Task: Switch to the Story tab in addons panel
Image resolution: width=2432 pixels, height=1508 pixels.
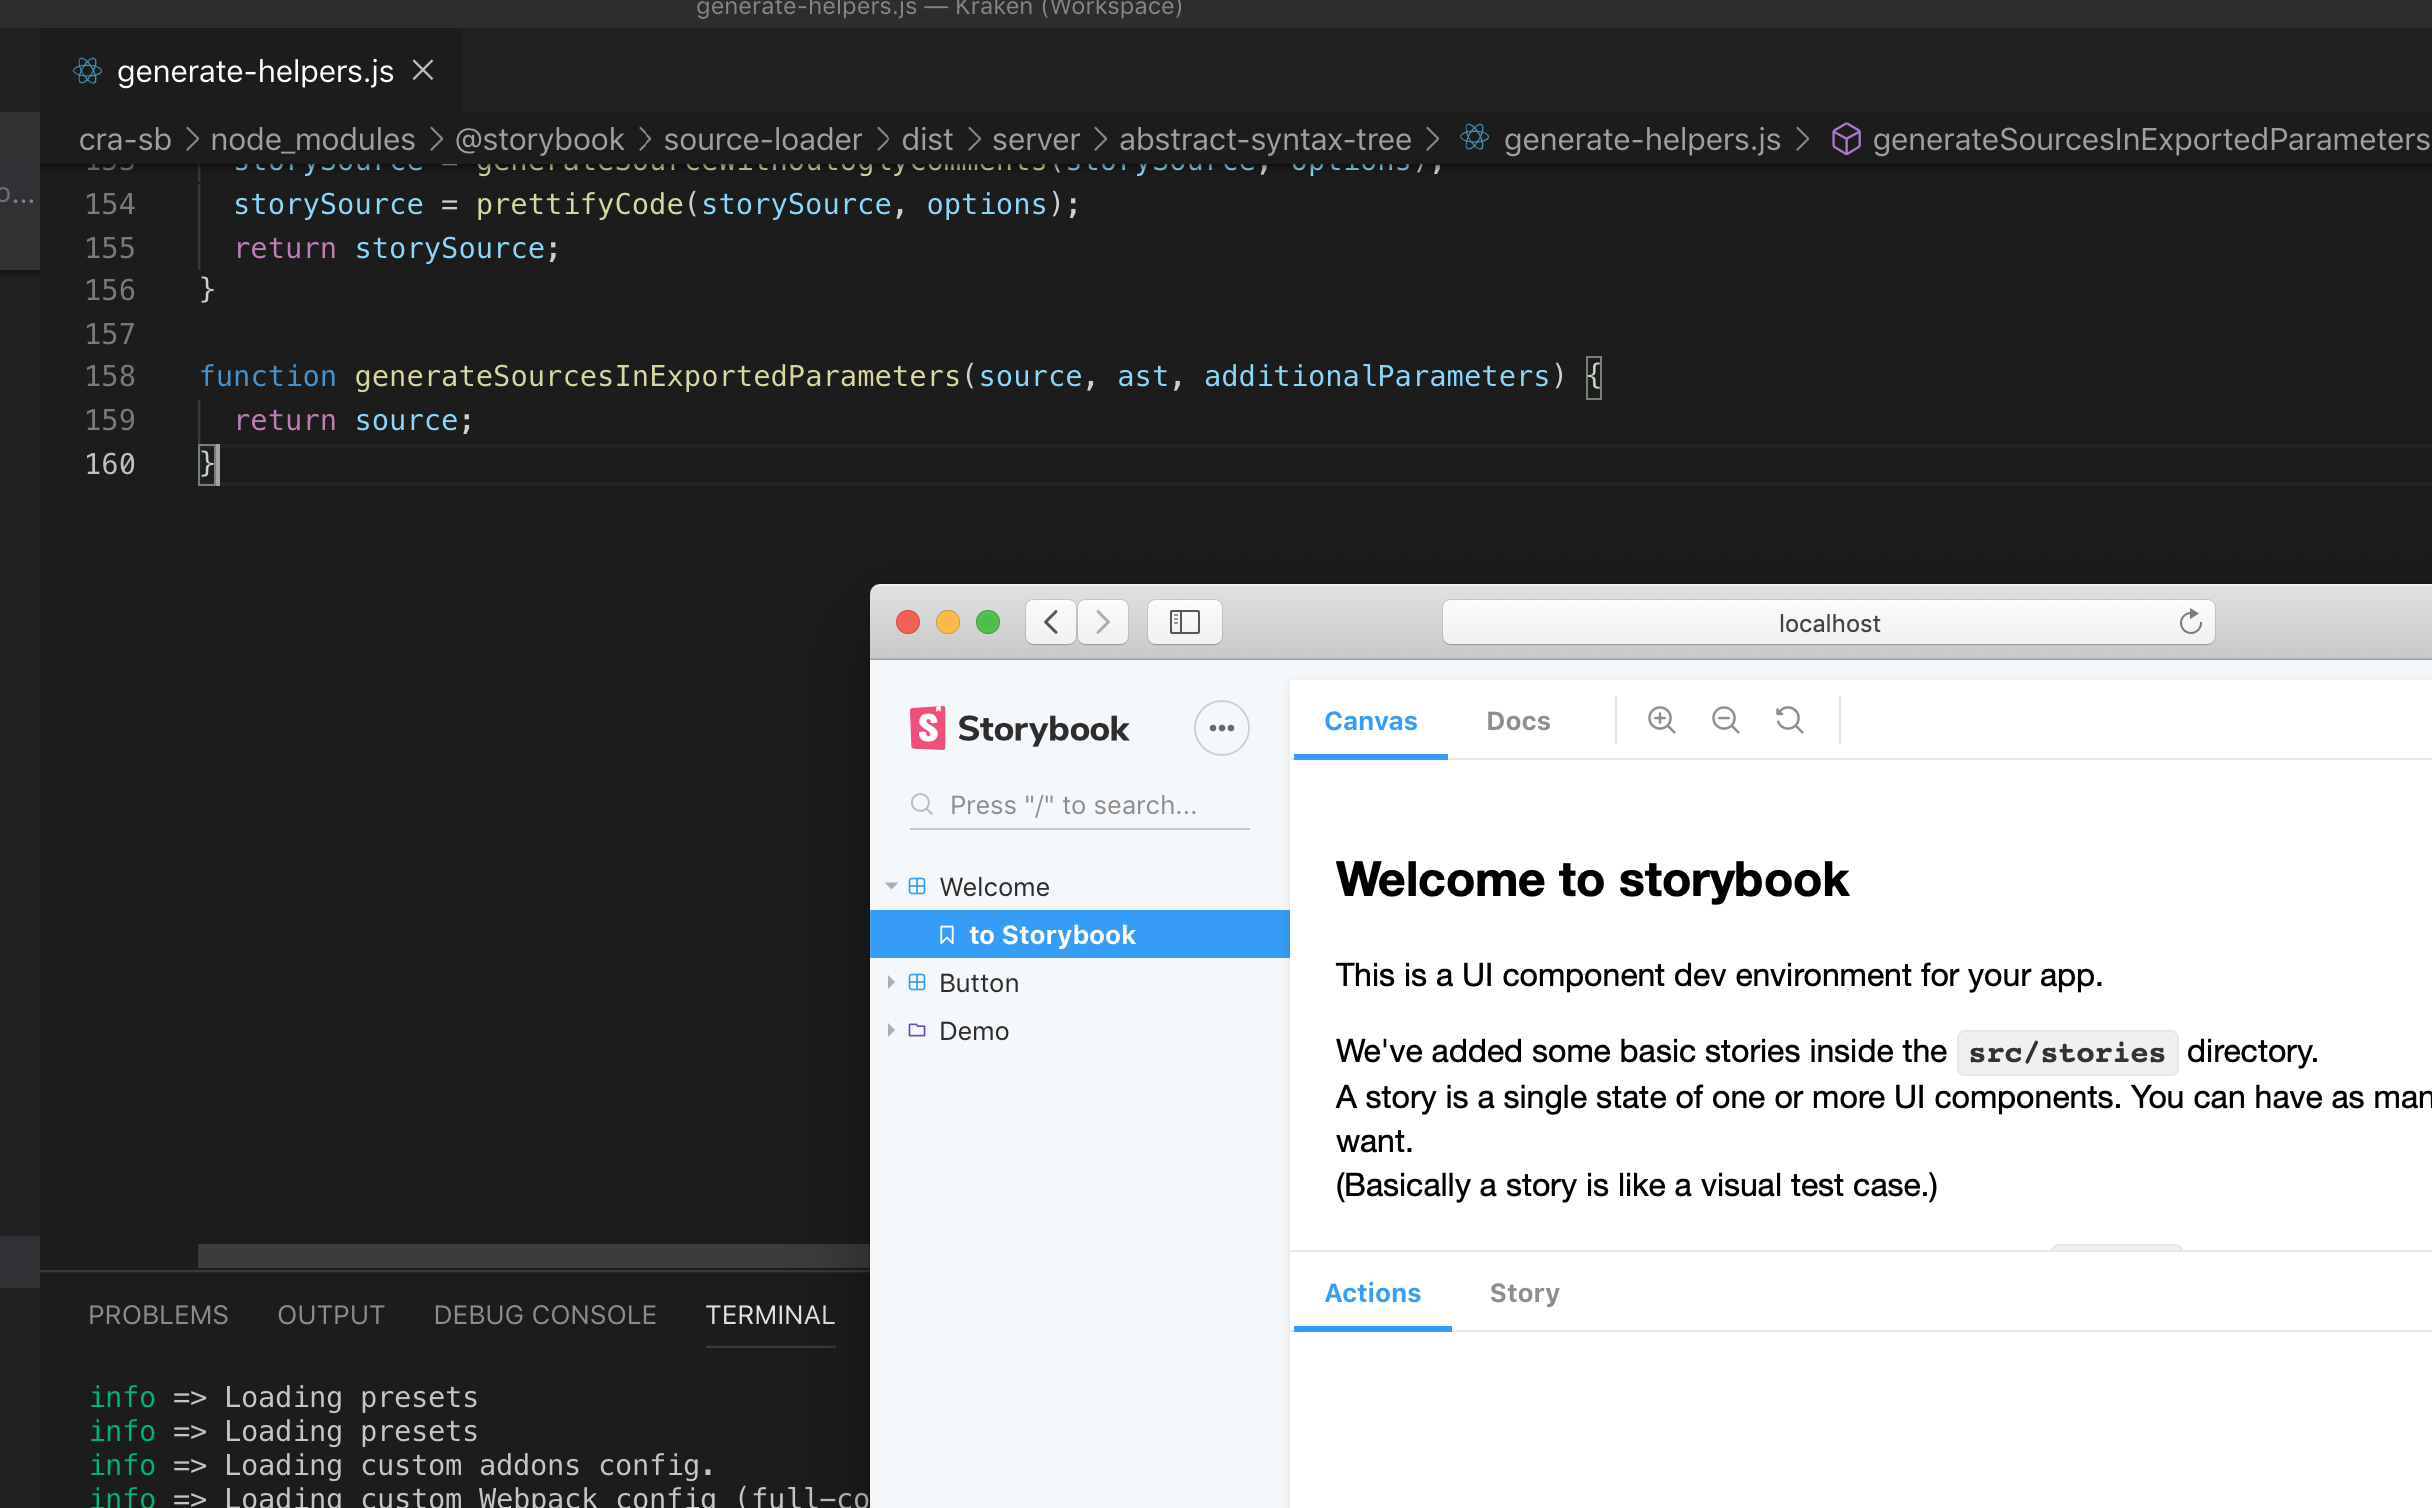Action: tap(1523, 1293)
